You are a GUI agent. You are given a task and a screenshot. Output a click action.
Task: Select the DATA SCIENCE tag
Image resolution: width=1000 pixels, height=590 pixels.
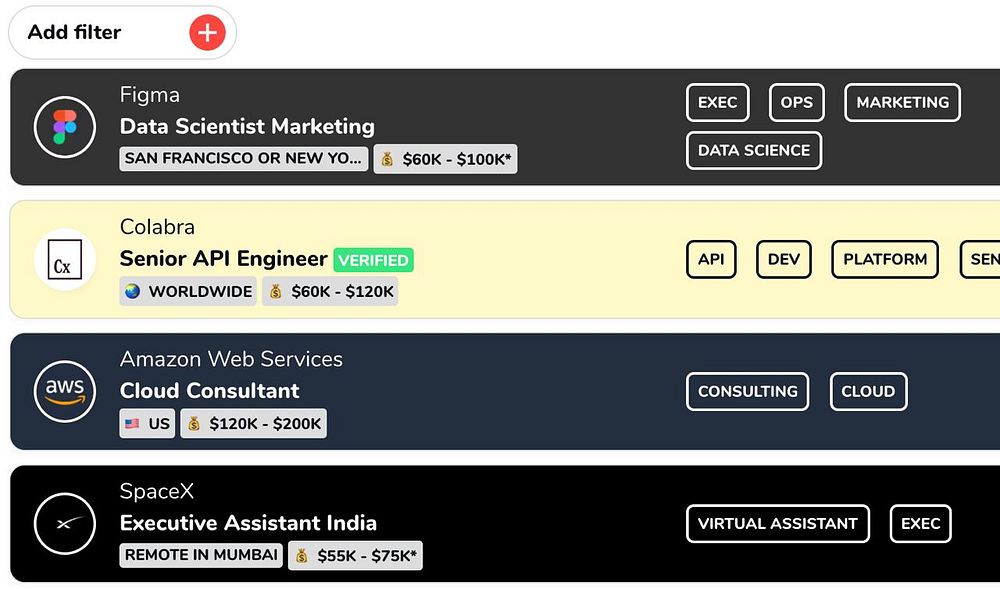(x=754, y=151)
